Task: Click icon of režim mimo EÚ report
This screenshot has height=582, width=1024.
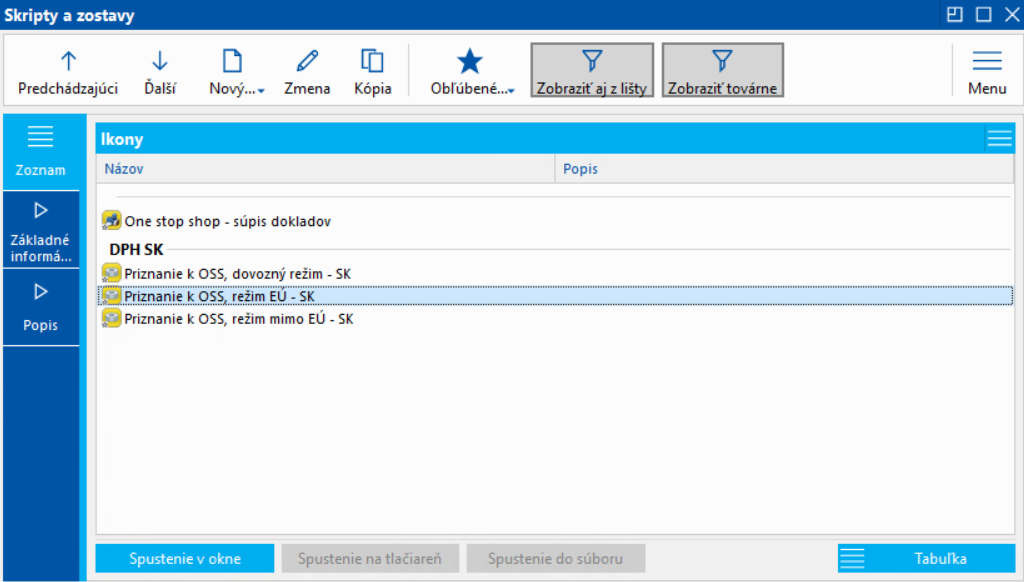Action: point(112,319)
